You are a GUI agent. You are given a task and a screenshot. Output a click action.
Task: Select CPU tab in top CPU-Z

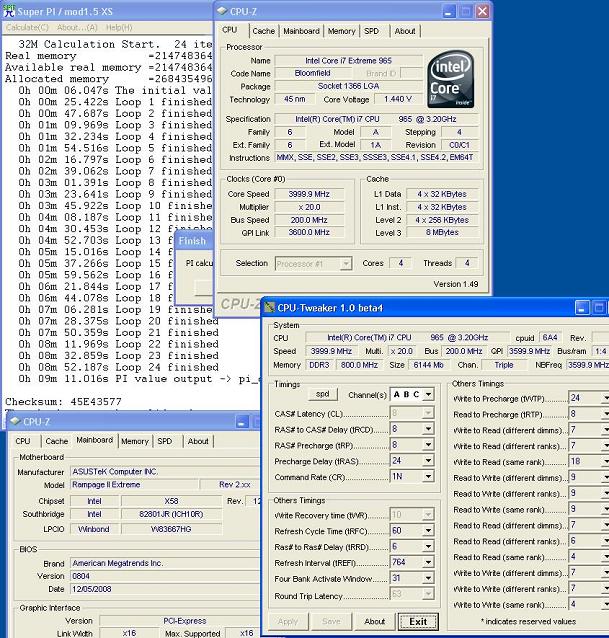229,30
